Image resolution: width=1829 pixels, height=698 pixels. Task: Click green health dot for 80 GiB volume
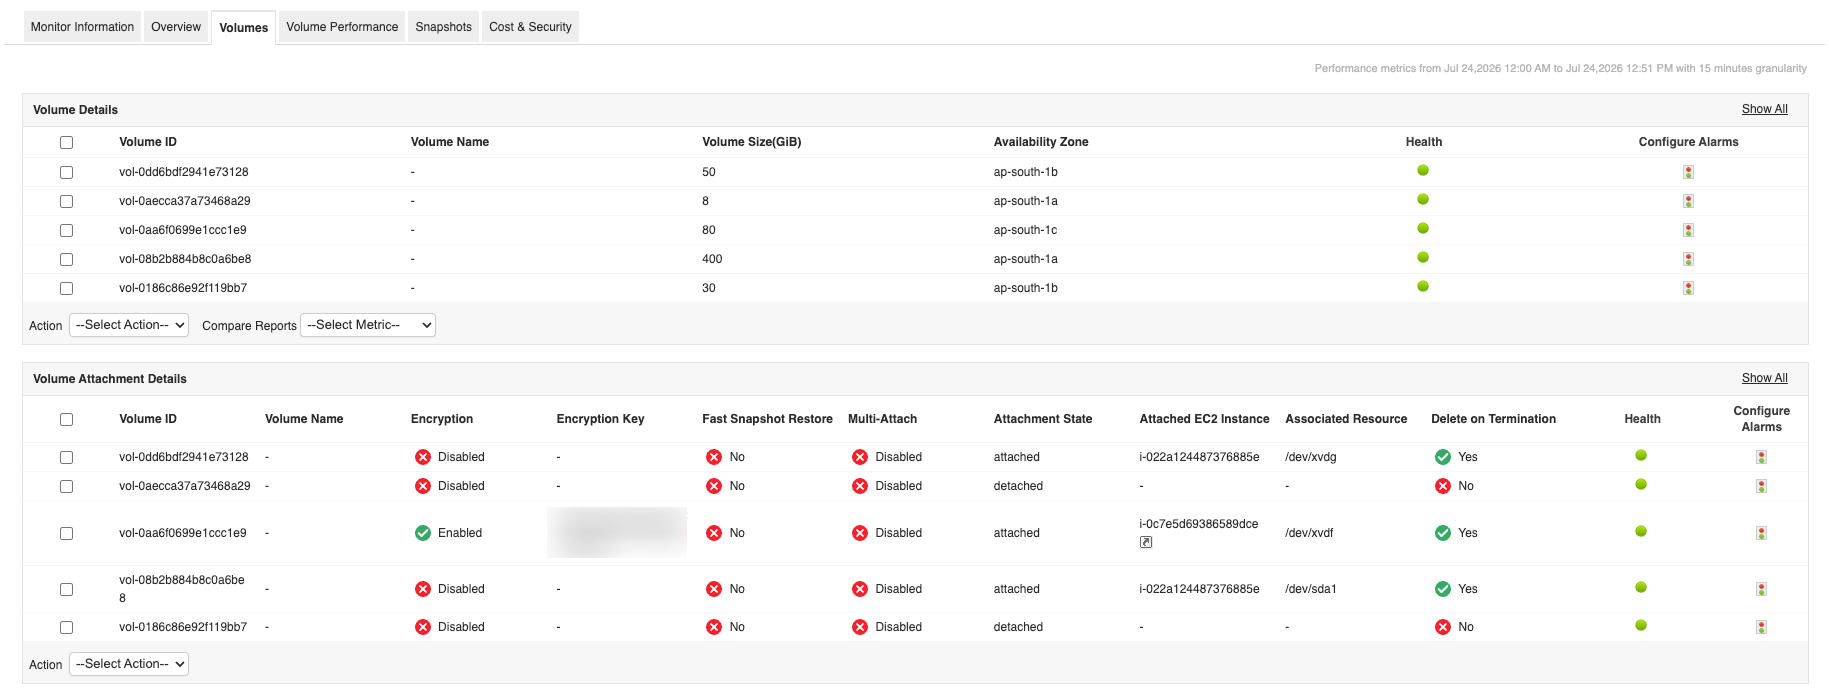(1423, 228)
